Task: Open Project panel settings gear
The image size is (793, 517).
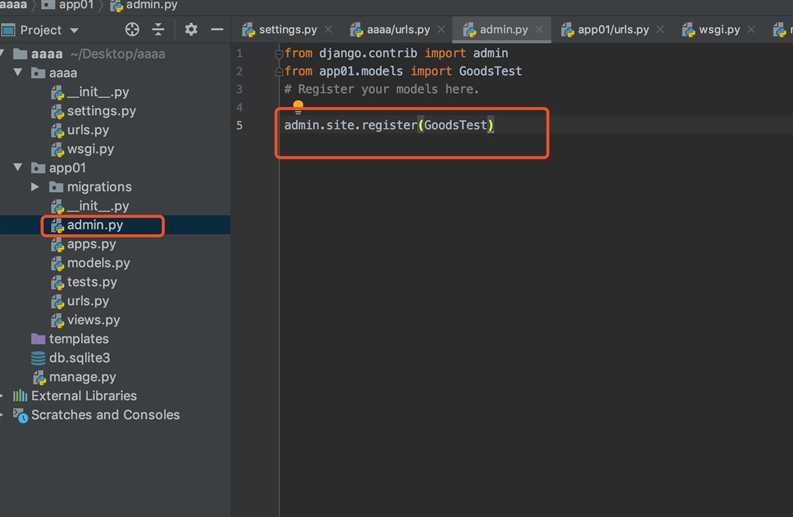Action: point(191,30)
